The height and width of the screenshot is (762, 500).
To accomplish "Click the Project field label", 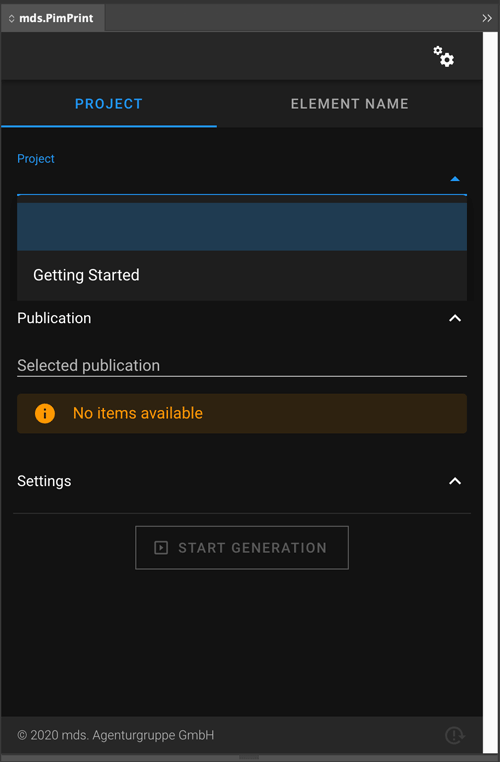I will pyautogui.click(x=36, y=159).
